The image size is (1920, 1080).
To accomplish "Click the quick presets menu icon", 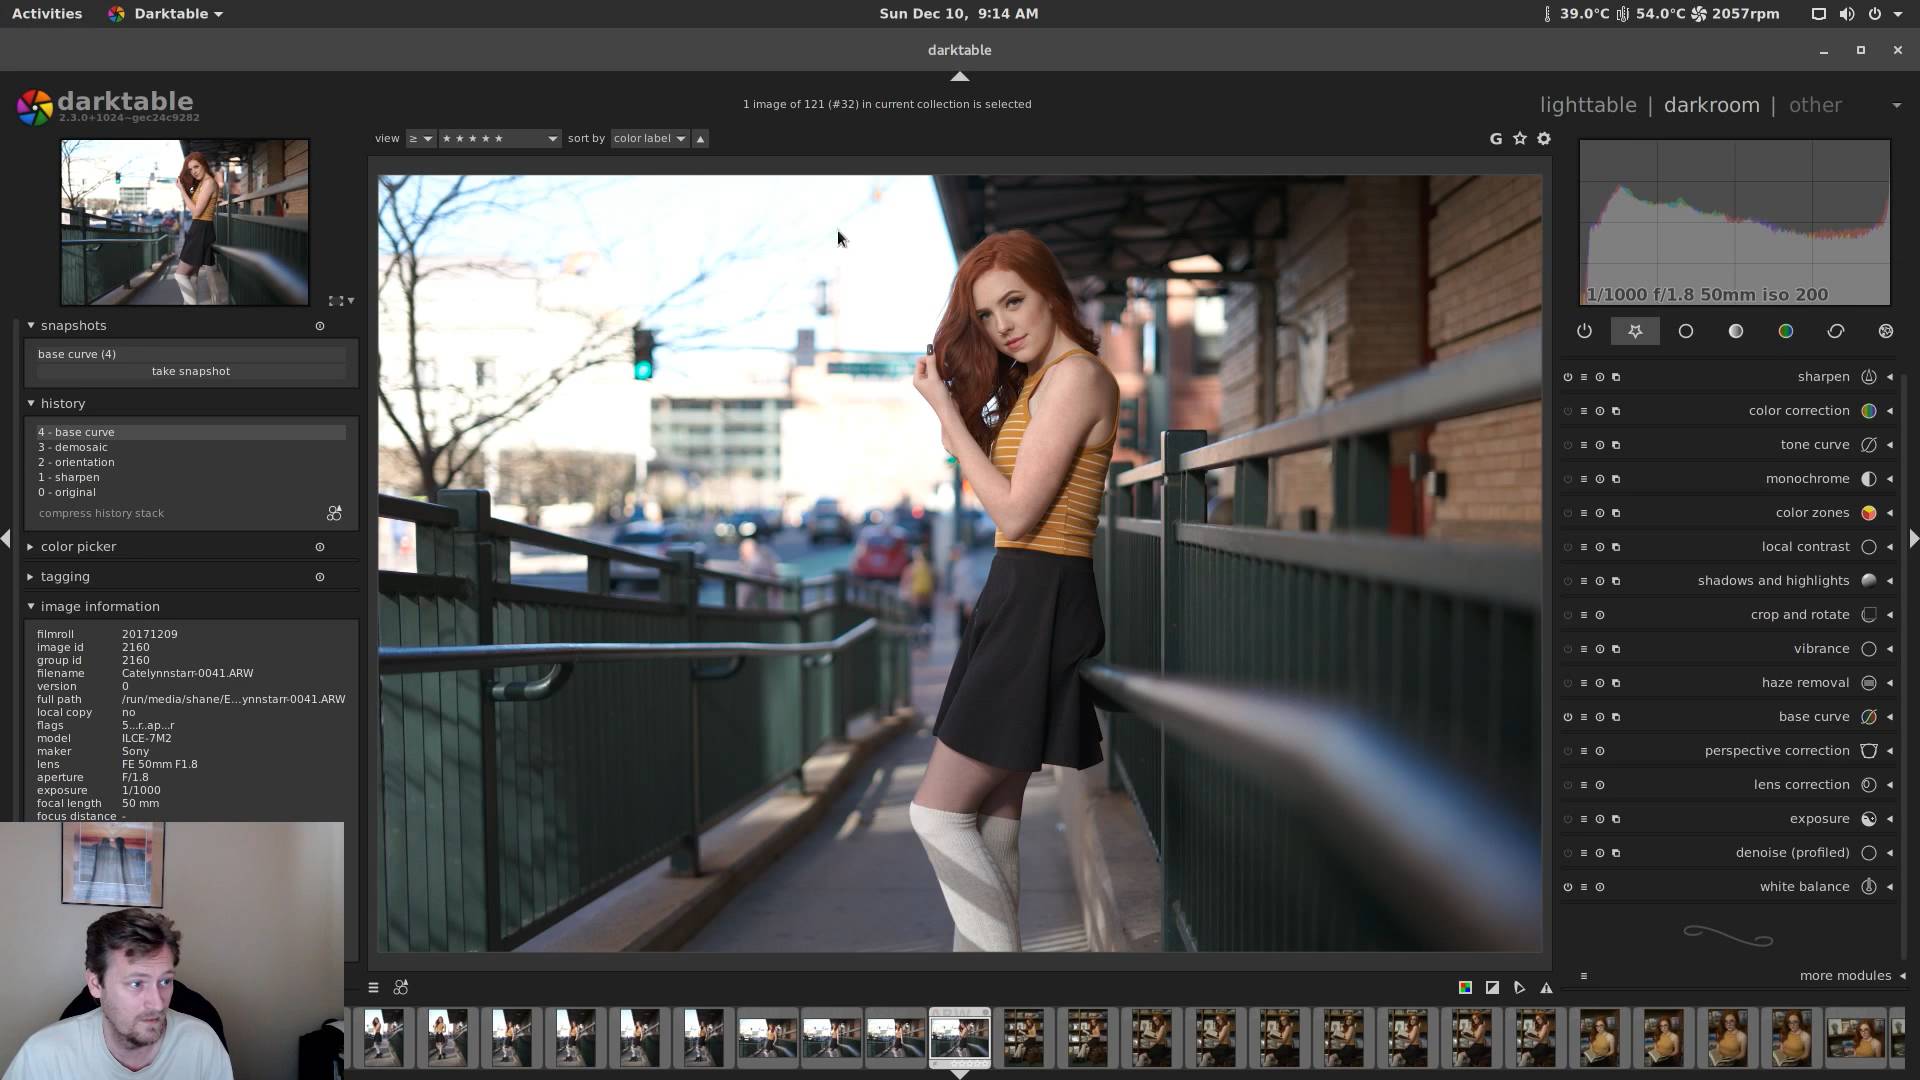I will coord(373,988).
